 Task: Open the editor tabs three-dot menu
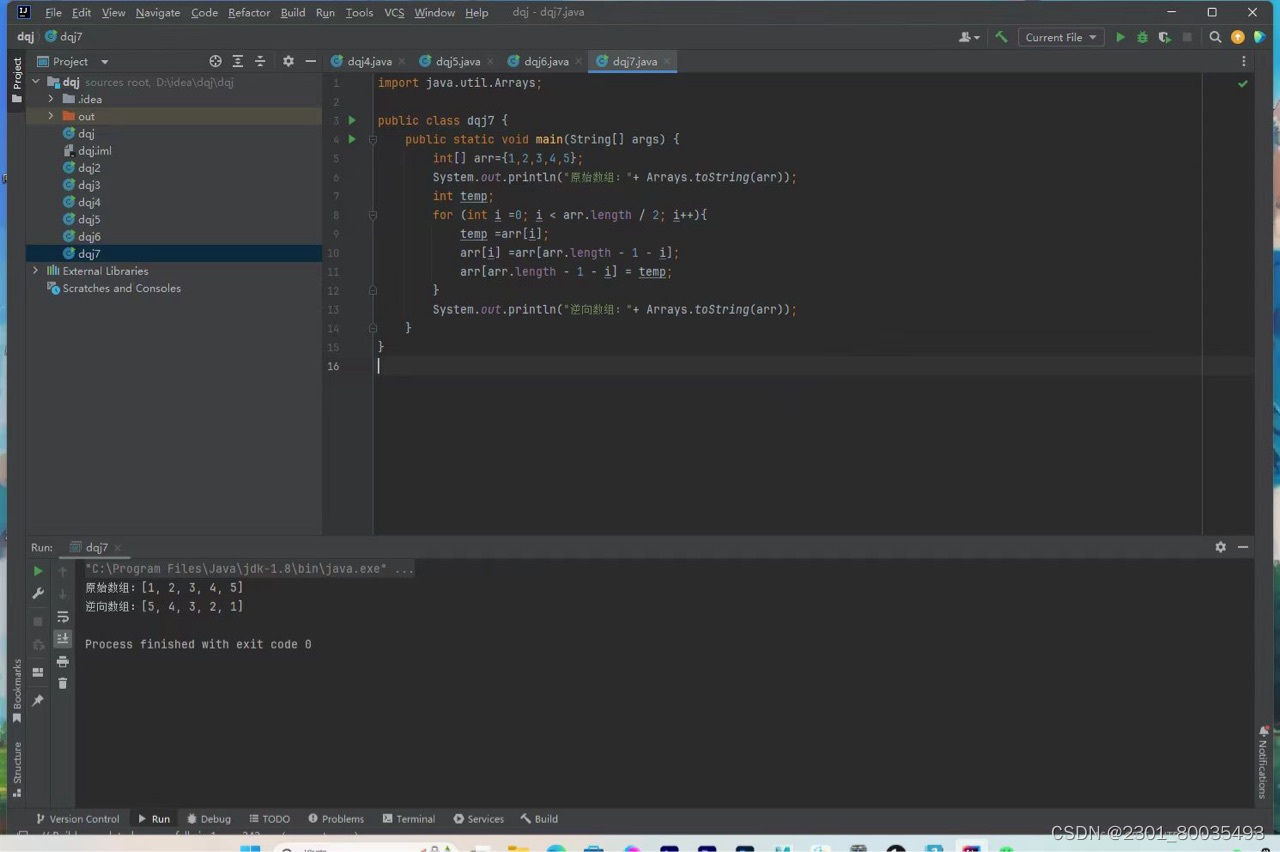[x=1244, y=61]
